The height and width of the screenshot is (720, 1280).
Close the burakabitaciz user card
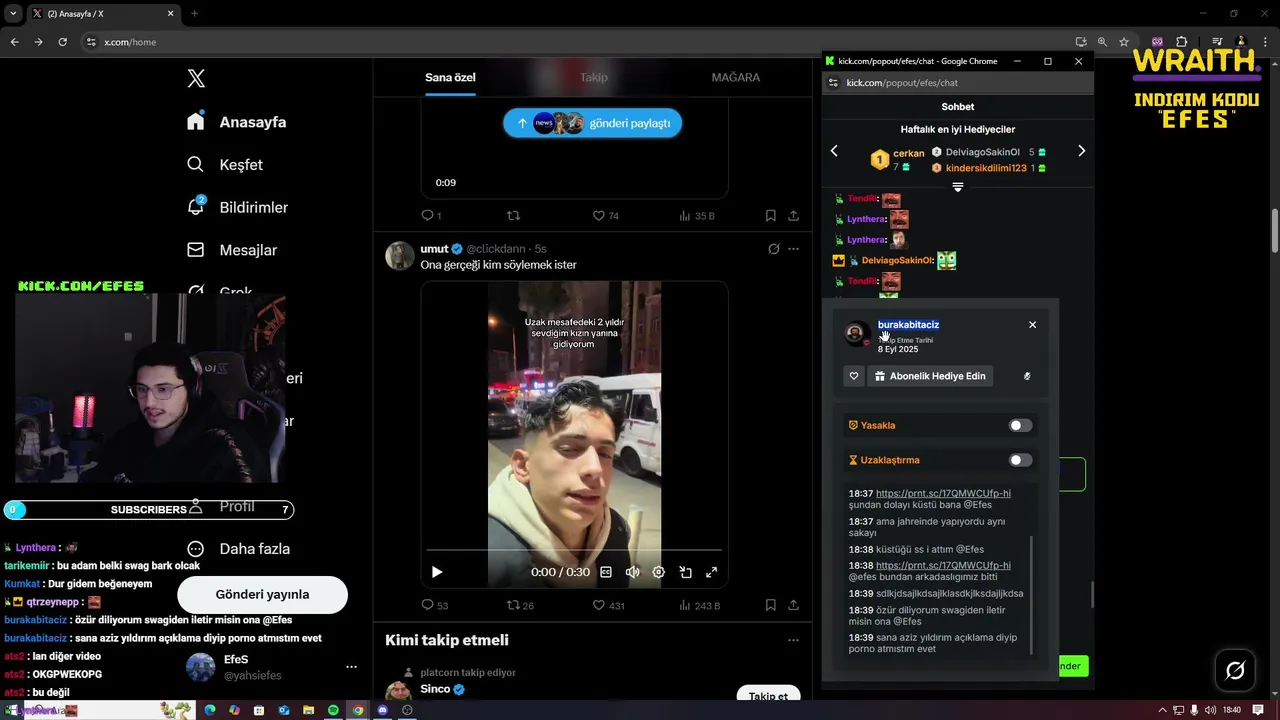click(1032, 325)
